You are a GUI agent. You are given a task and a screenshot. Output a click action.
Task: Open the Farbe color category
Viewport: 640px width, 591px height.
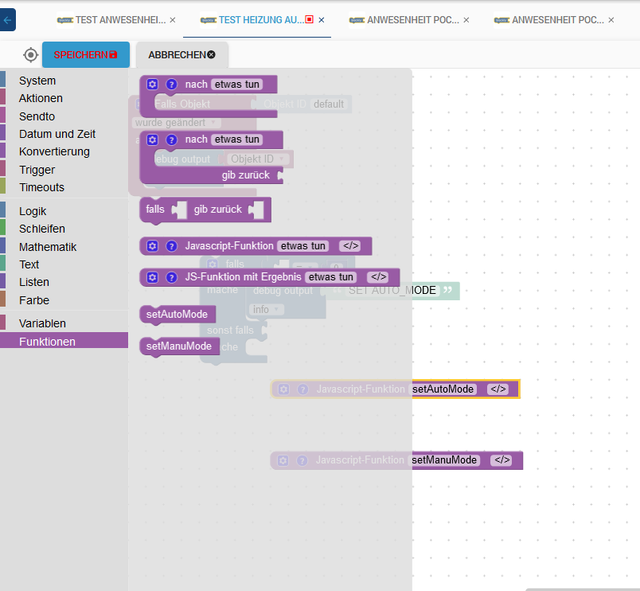tap(34, 300)
